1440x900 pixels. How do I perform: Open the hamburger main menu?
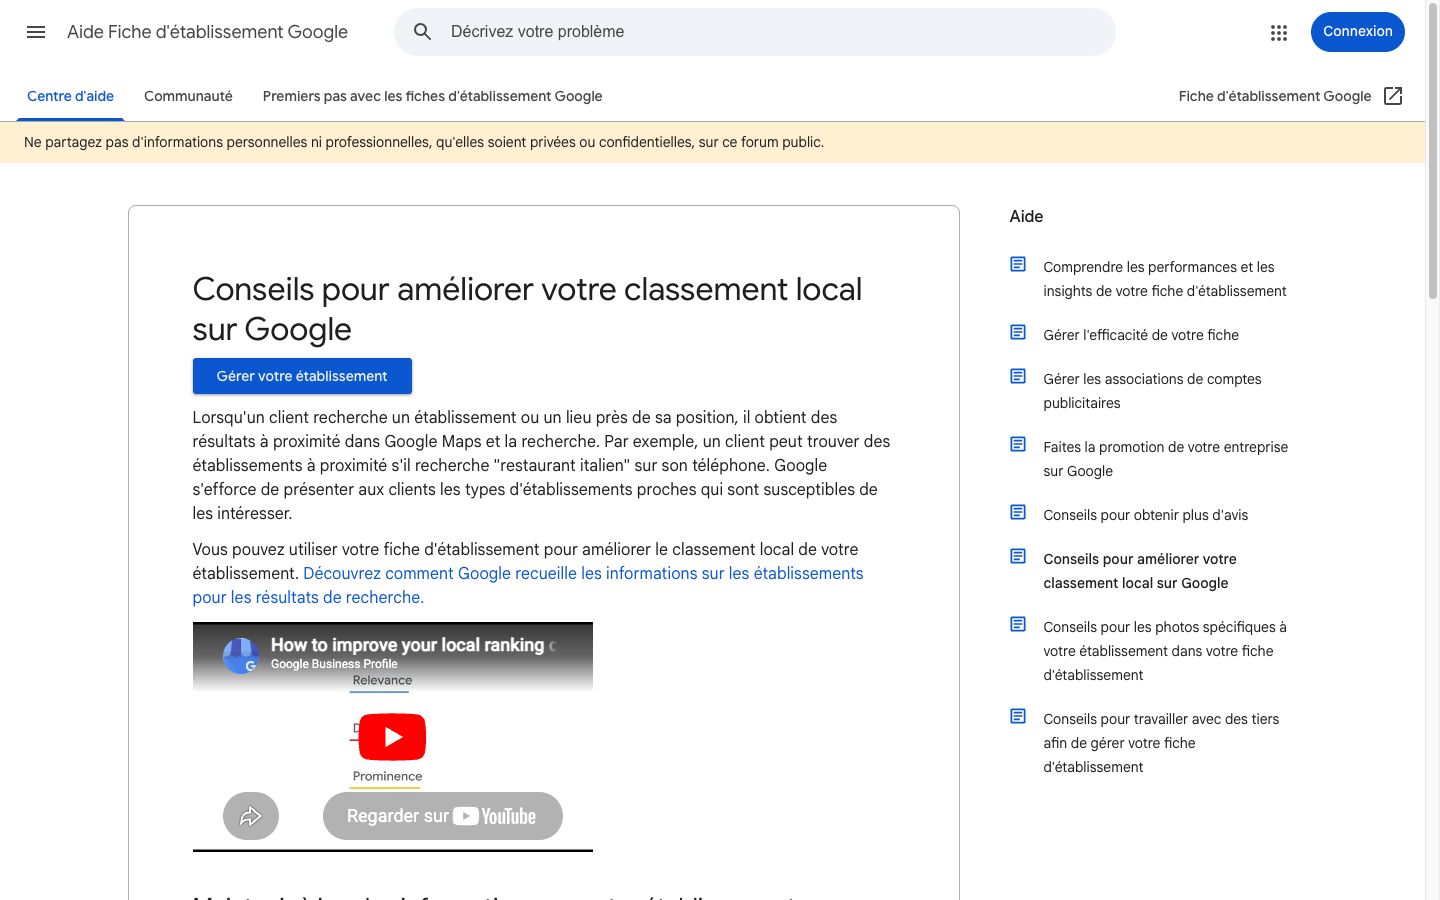[36, 32]
